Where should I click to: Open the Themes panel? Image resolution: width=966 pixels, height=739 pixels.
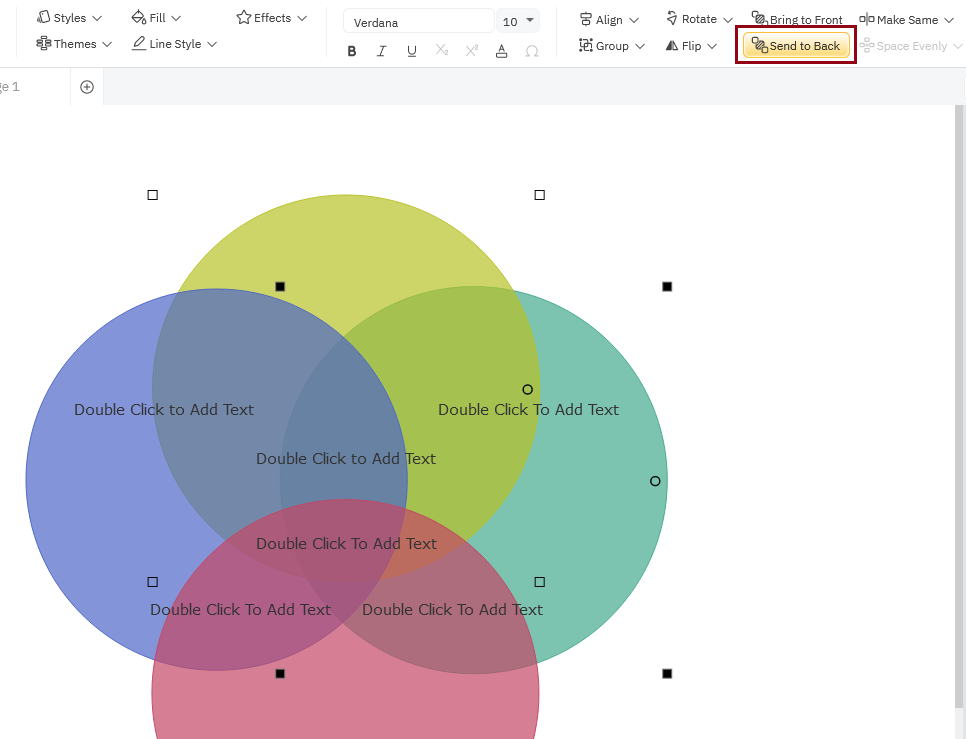[72, 43]
